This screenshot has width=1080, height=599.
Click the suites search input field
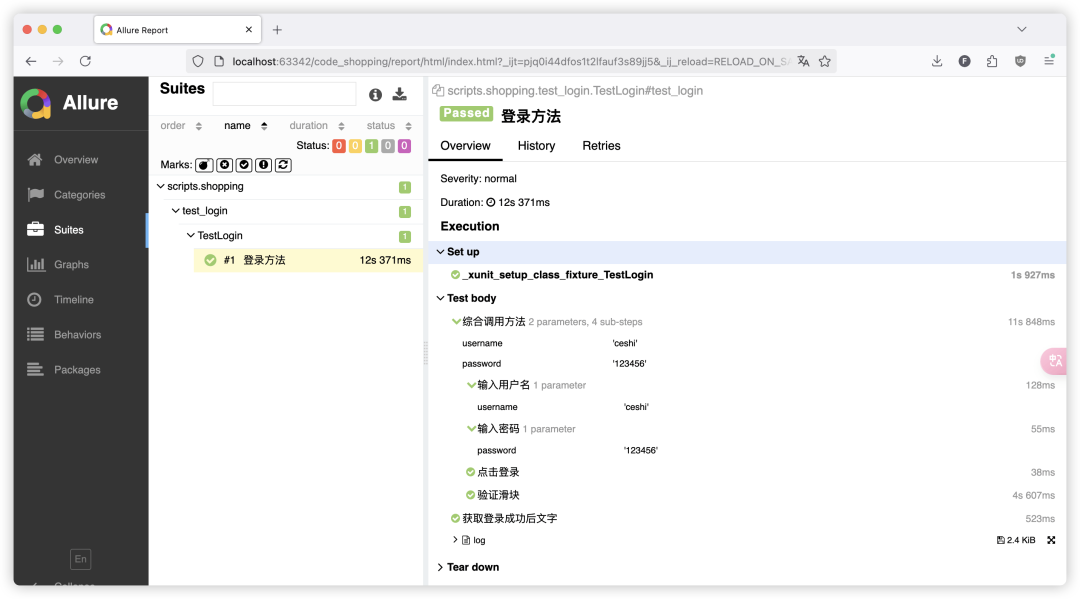(284, 94)
